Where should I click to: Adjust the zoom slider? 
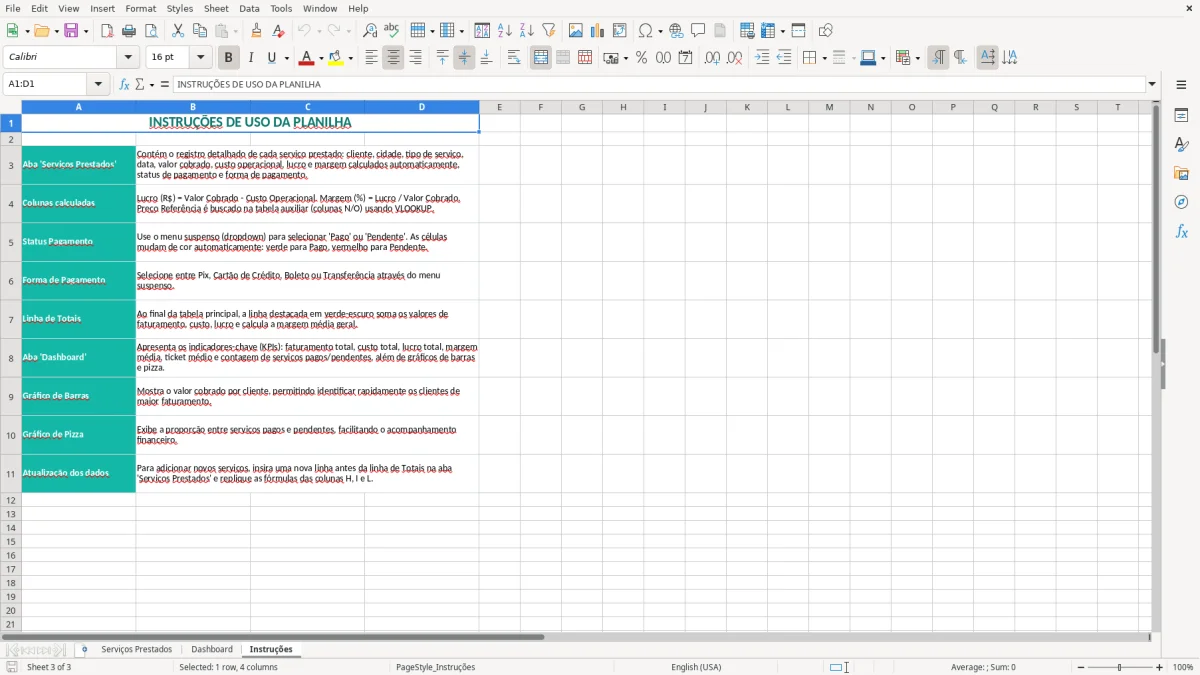[x=1120, y=667]
